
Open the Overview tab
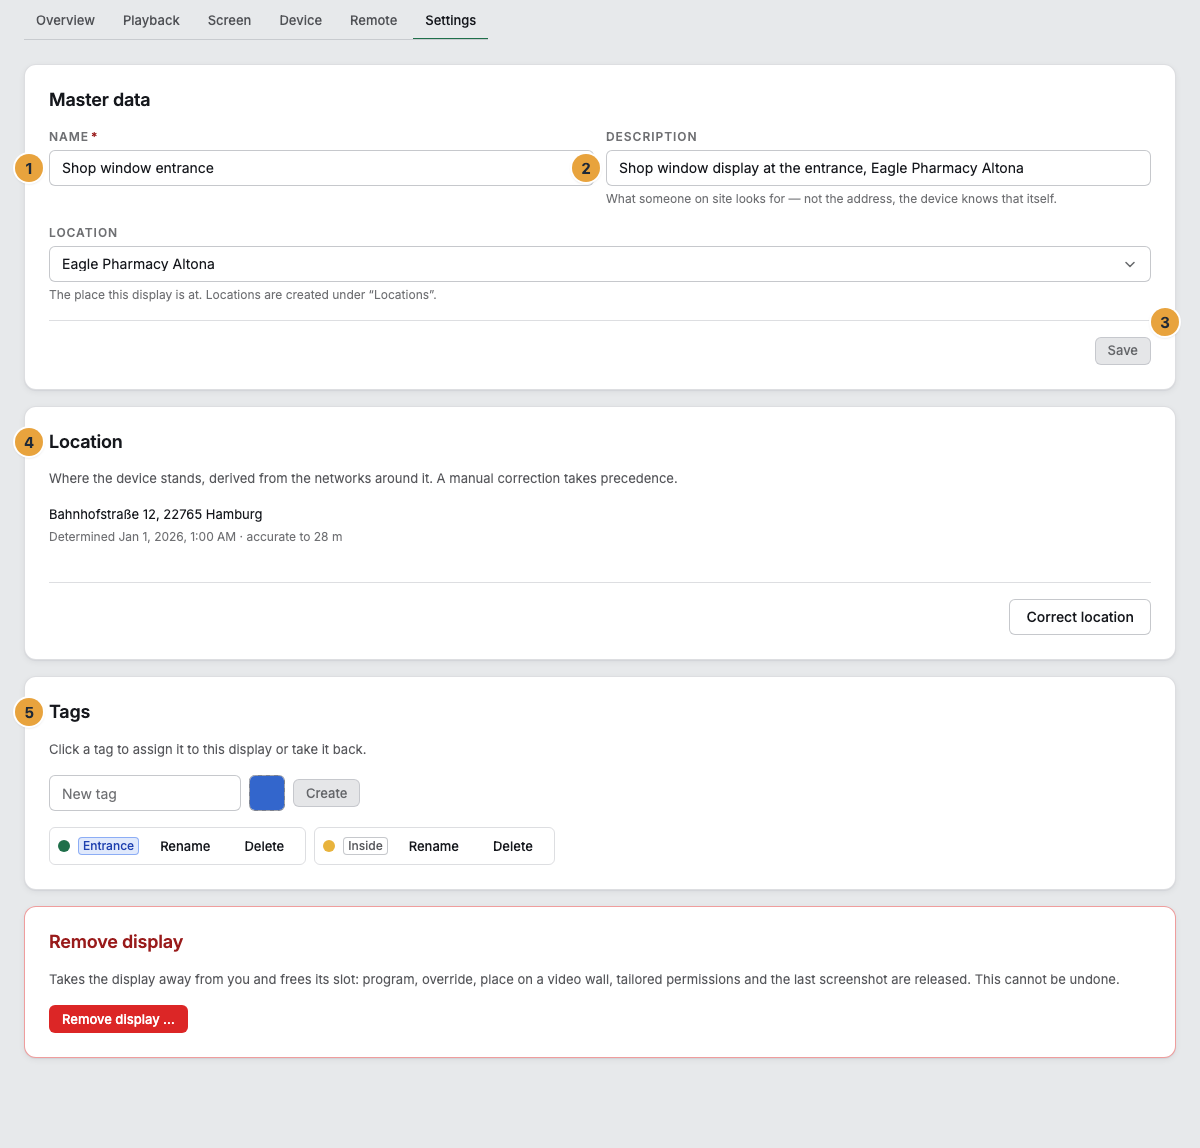(x=65, y=20)
